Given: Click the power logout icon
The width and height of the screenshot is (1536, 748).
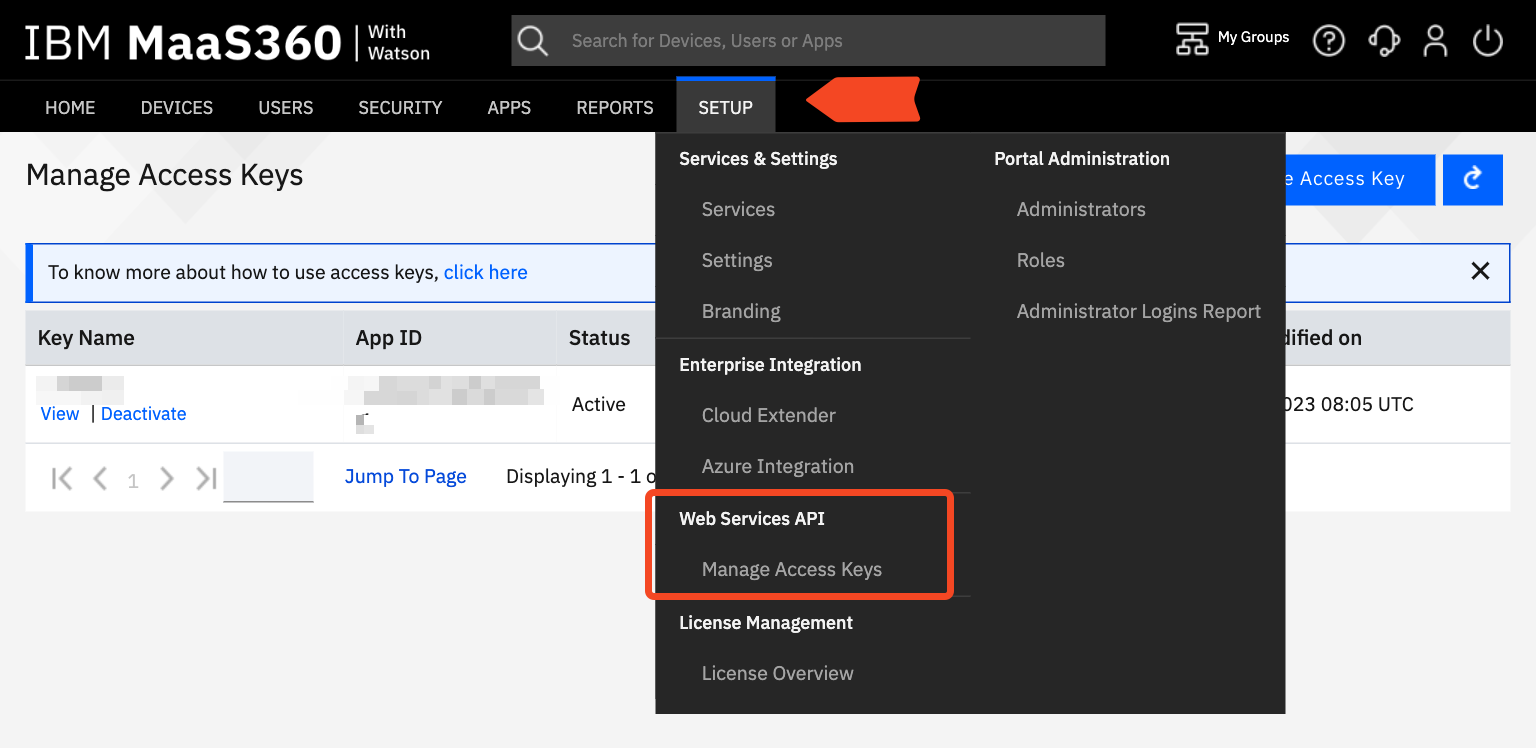Looking at the screenshot, I should [x=1488, y=41].
